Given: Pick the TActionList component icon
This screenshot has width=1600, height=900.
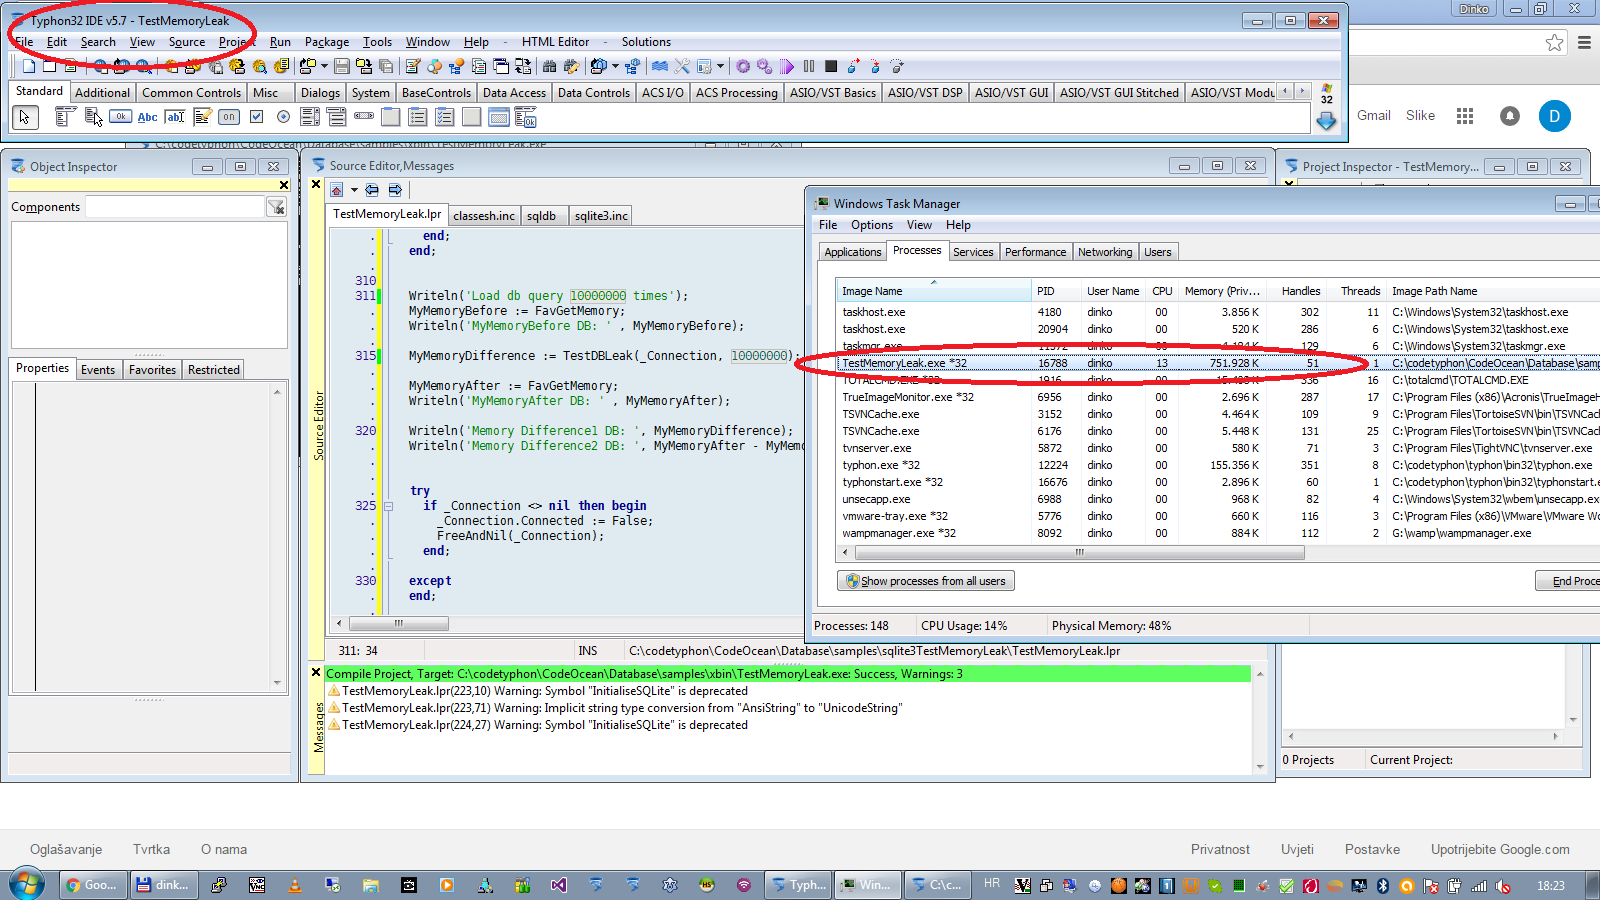Looking at the screenshot, I should (x=526, y=118).
